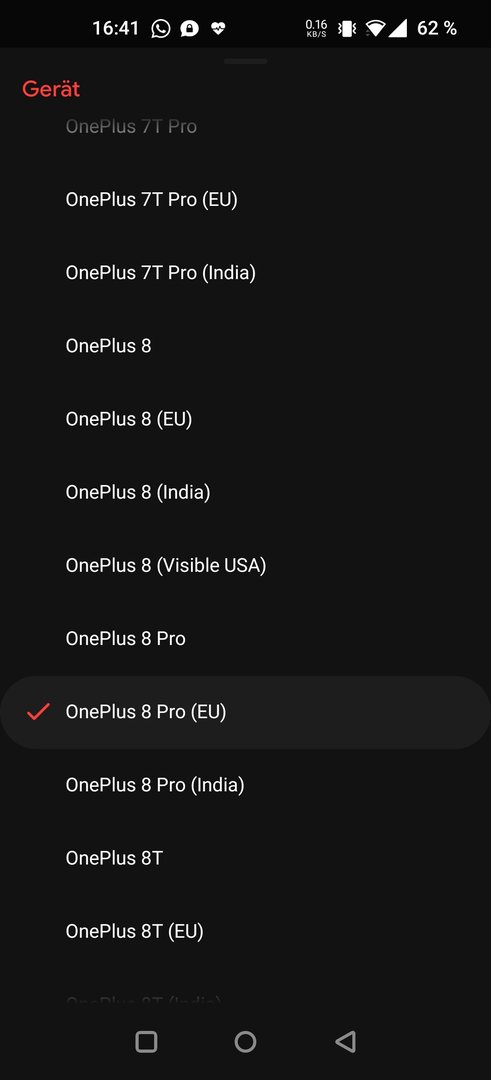Tap the vibrate mode status icon
The width and height of the screenshot is (491, 1080).
click(347, 28)
